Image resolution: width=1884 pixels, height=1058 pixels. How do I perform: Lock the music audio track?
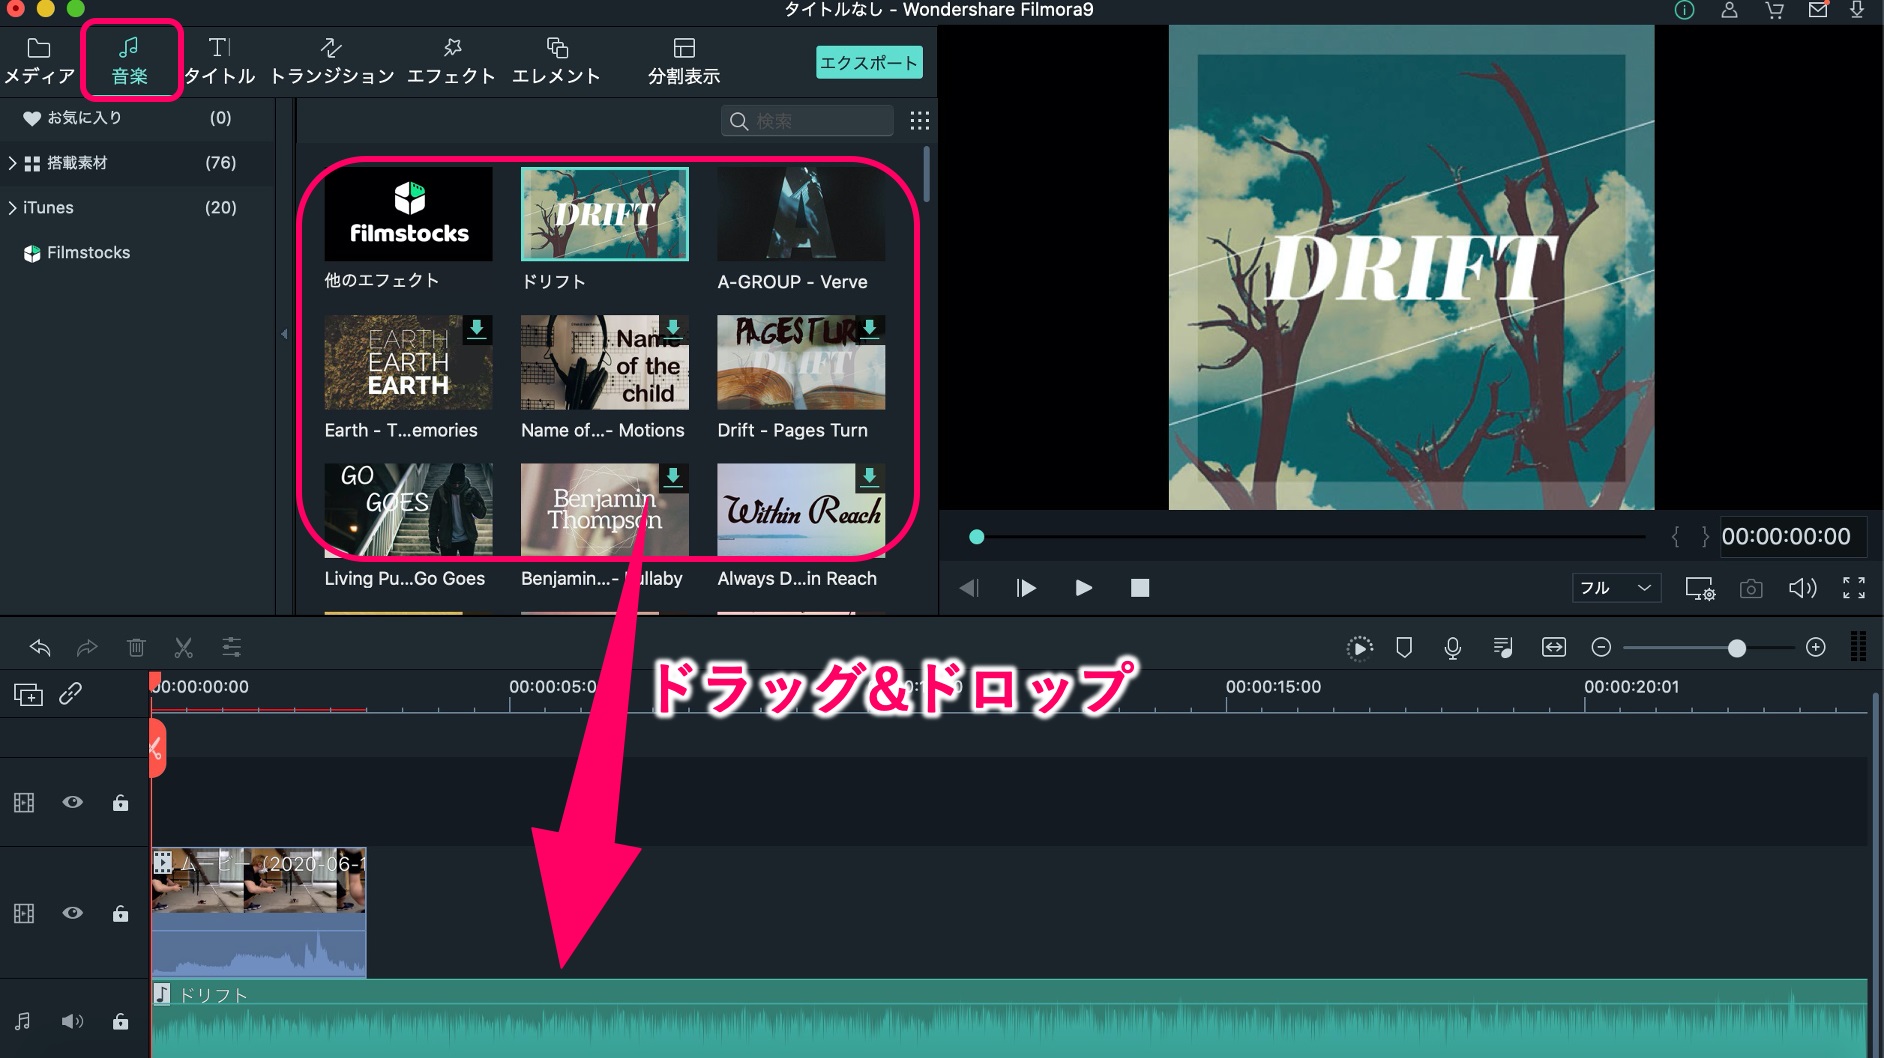(x=120, y=1021)
